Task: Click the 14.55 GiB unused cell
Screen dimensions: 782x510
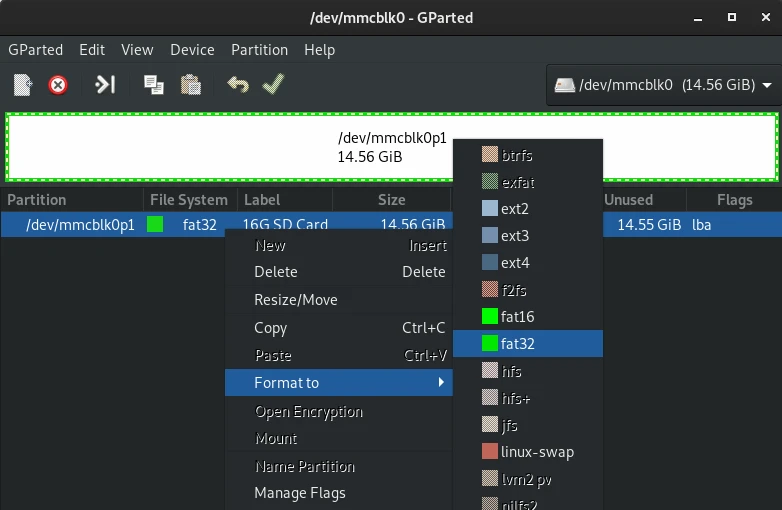Action: (x=649, y=225)
